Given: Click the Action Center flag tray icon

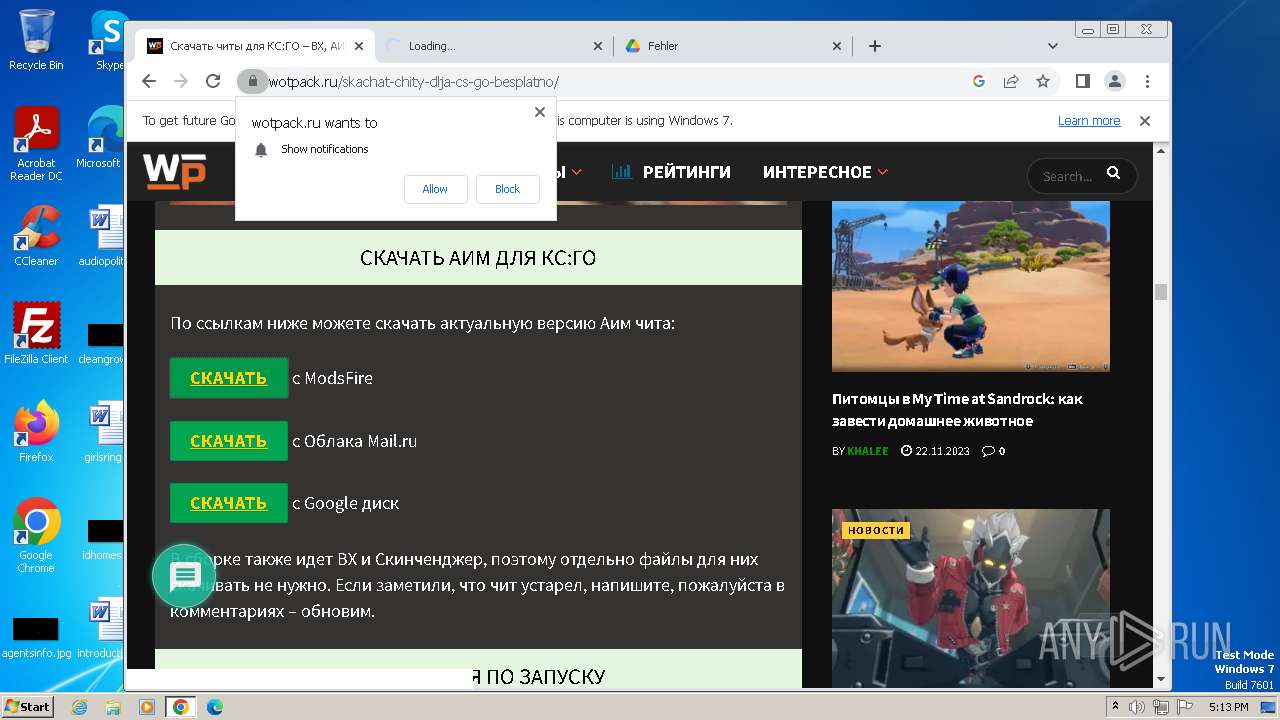Looking at the screenshot, I should pyautogui.click(x=1183, y=707).
